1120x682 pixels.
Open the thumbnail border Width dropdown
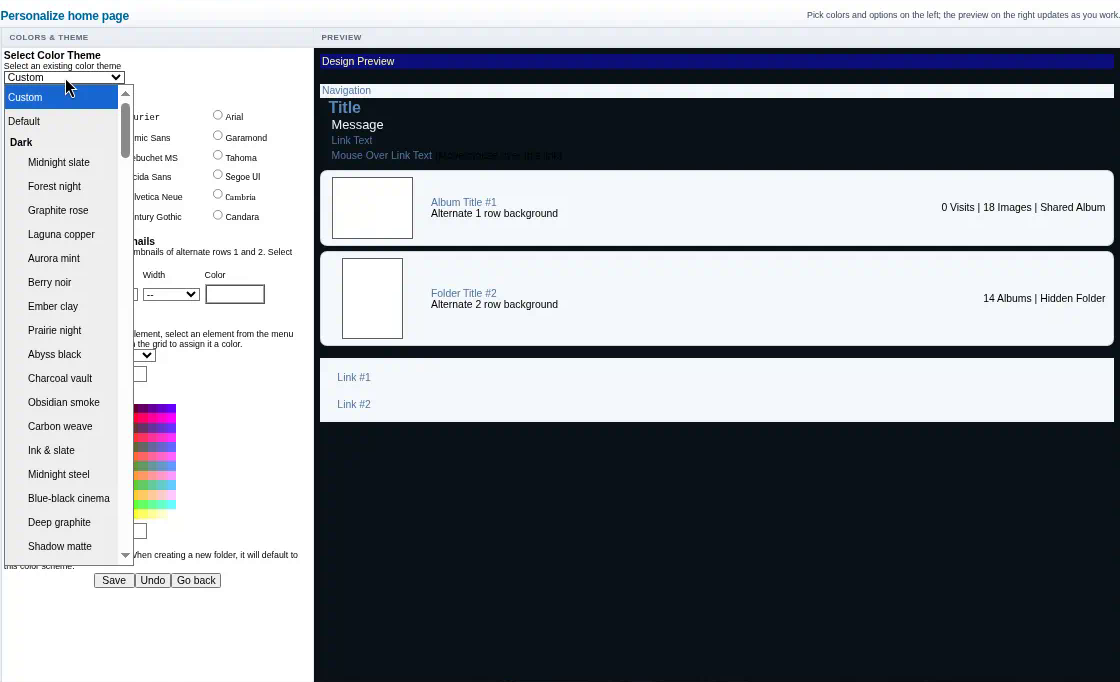(x=171, y=294)
